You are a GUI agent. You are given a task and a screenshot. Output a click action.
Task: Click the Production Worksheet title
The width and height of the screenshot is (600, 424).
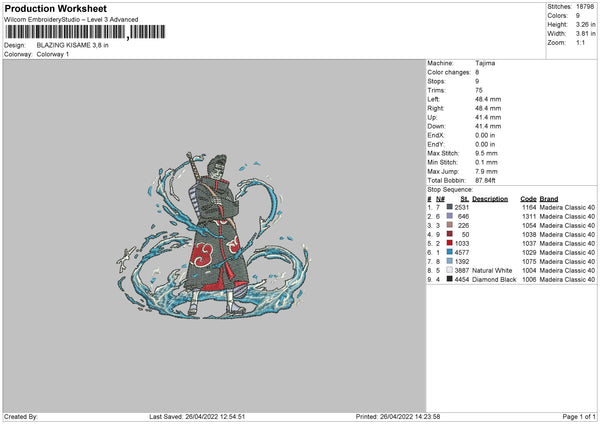point(55,8)
